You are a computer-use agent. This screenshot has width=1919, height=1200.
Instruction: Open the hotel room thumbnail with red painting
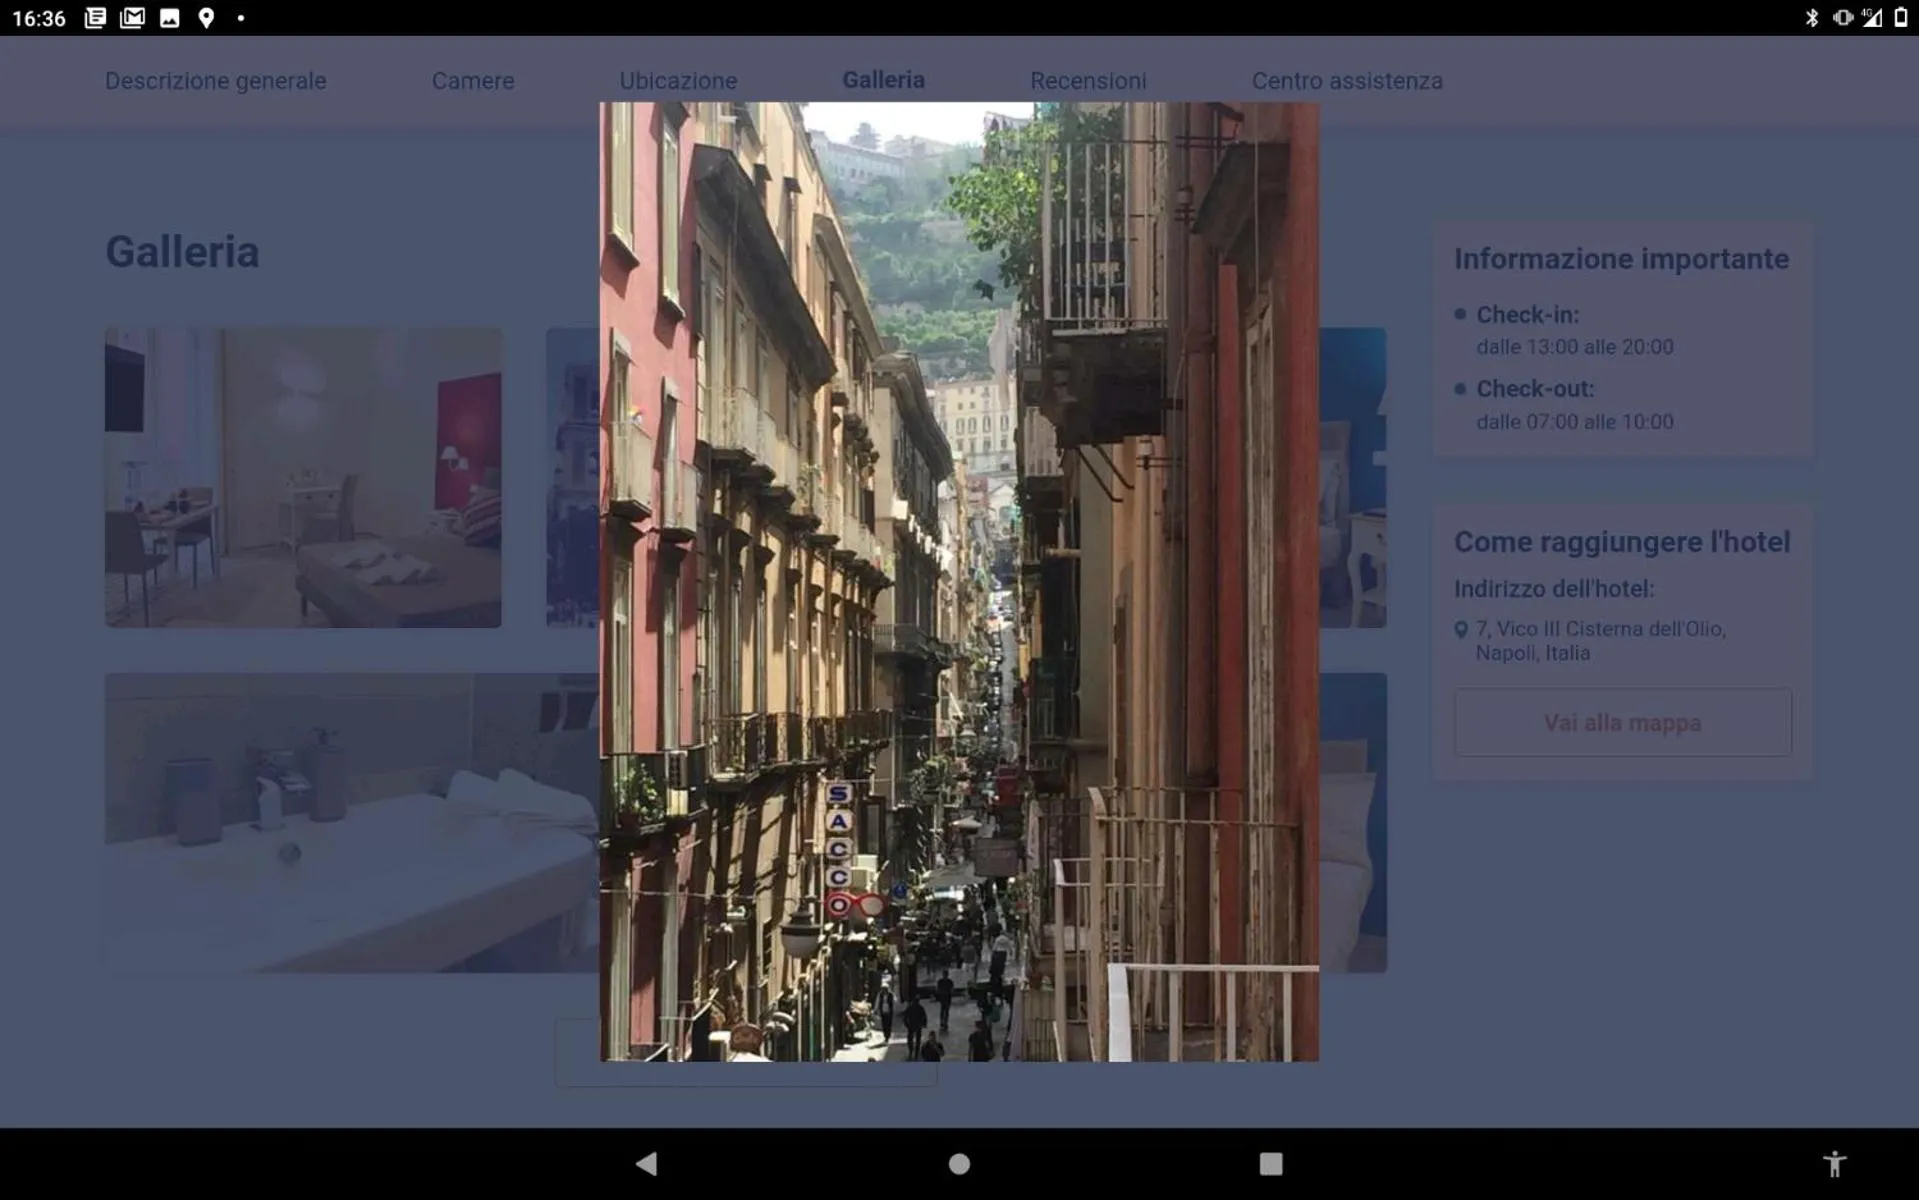click(303, 478)
